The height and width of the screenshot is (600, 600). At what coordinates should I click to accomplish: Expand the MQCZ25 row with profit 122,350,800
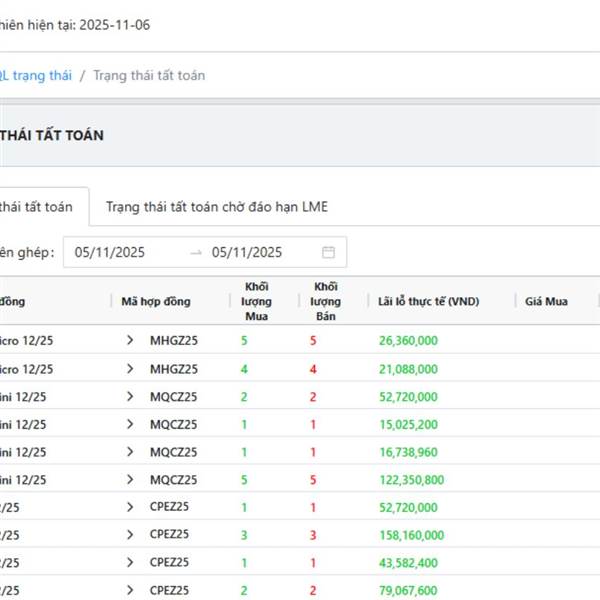pyautogui.click(x=130, y=480)
